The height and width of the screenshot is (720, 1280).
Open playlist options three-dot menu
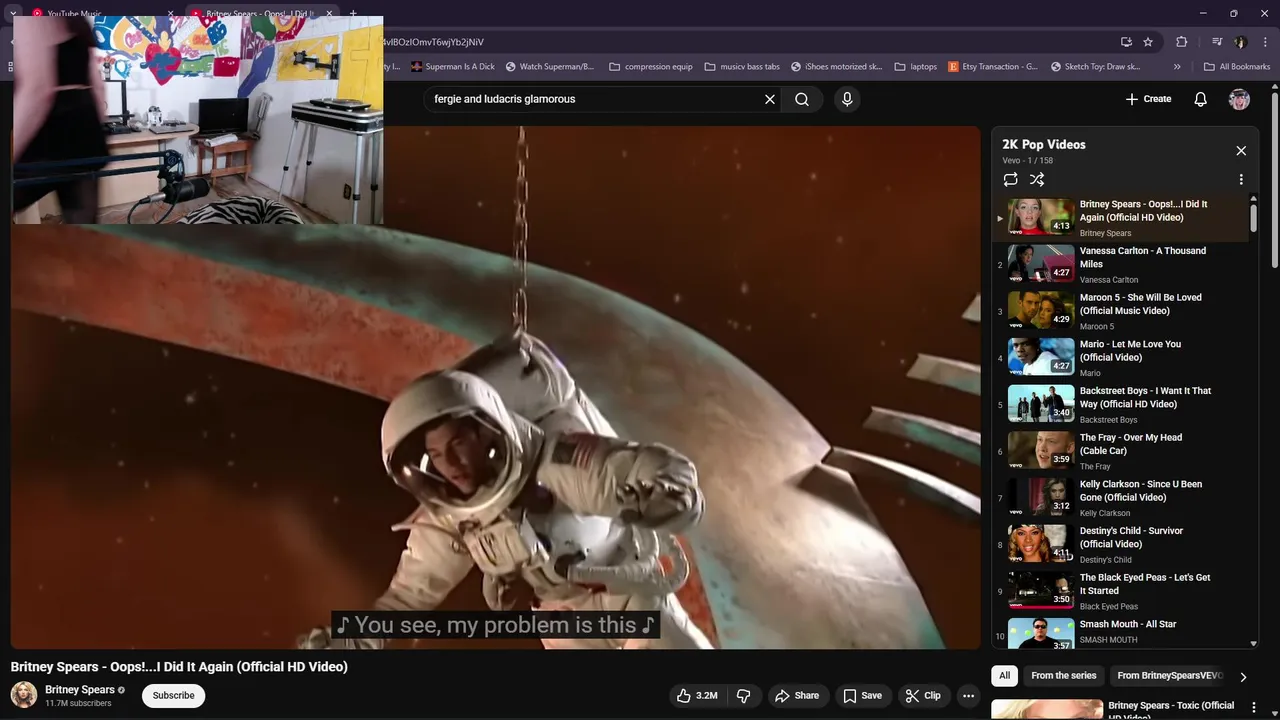1241,180
